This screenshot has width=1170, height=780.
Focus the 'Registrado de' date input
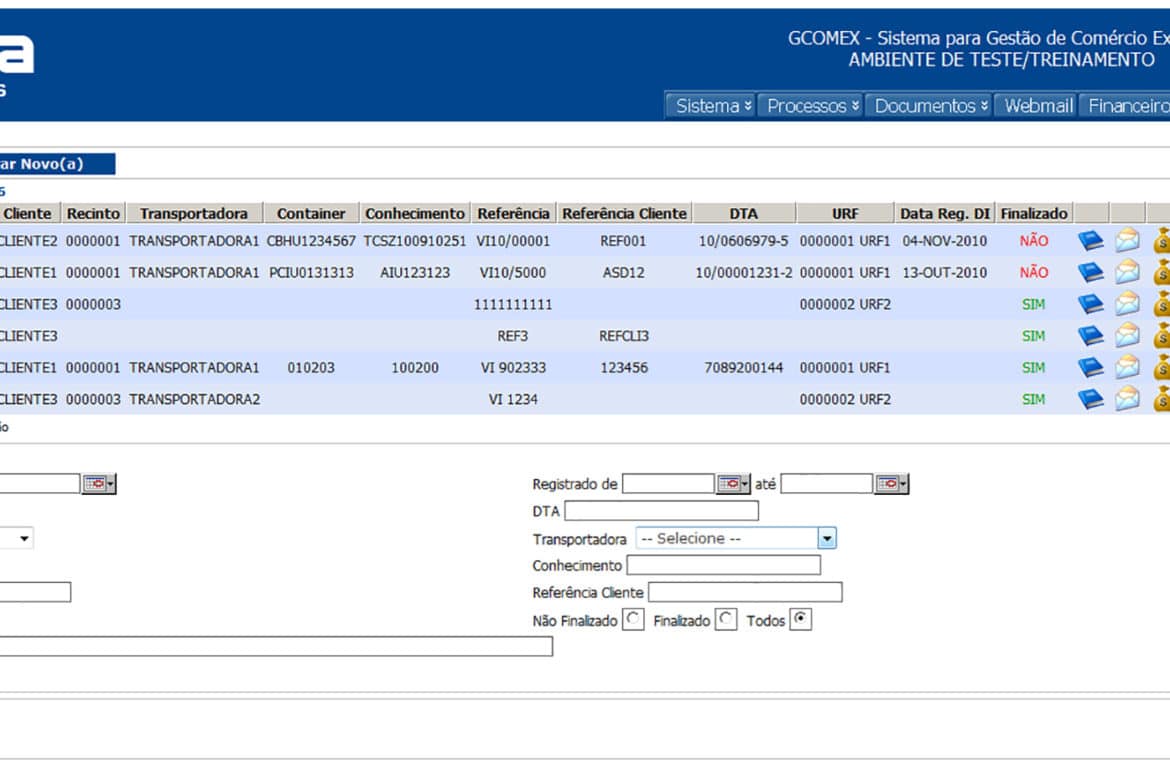click(x=669, y=484)
